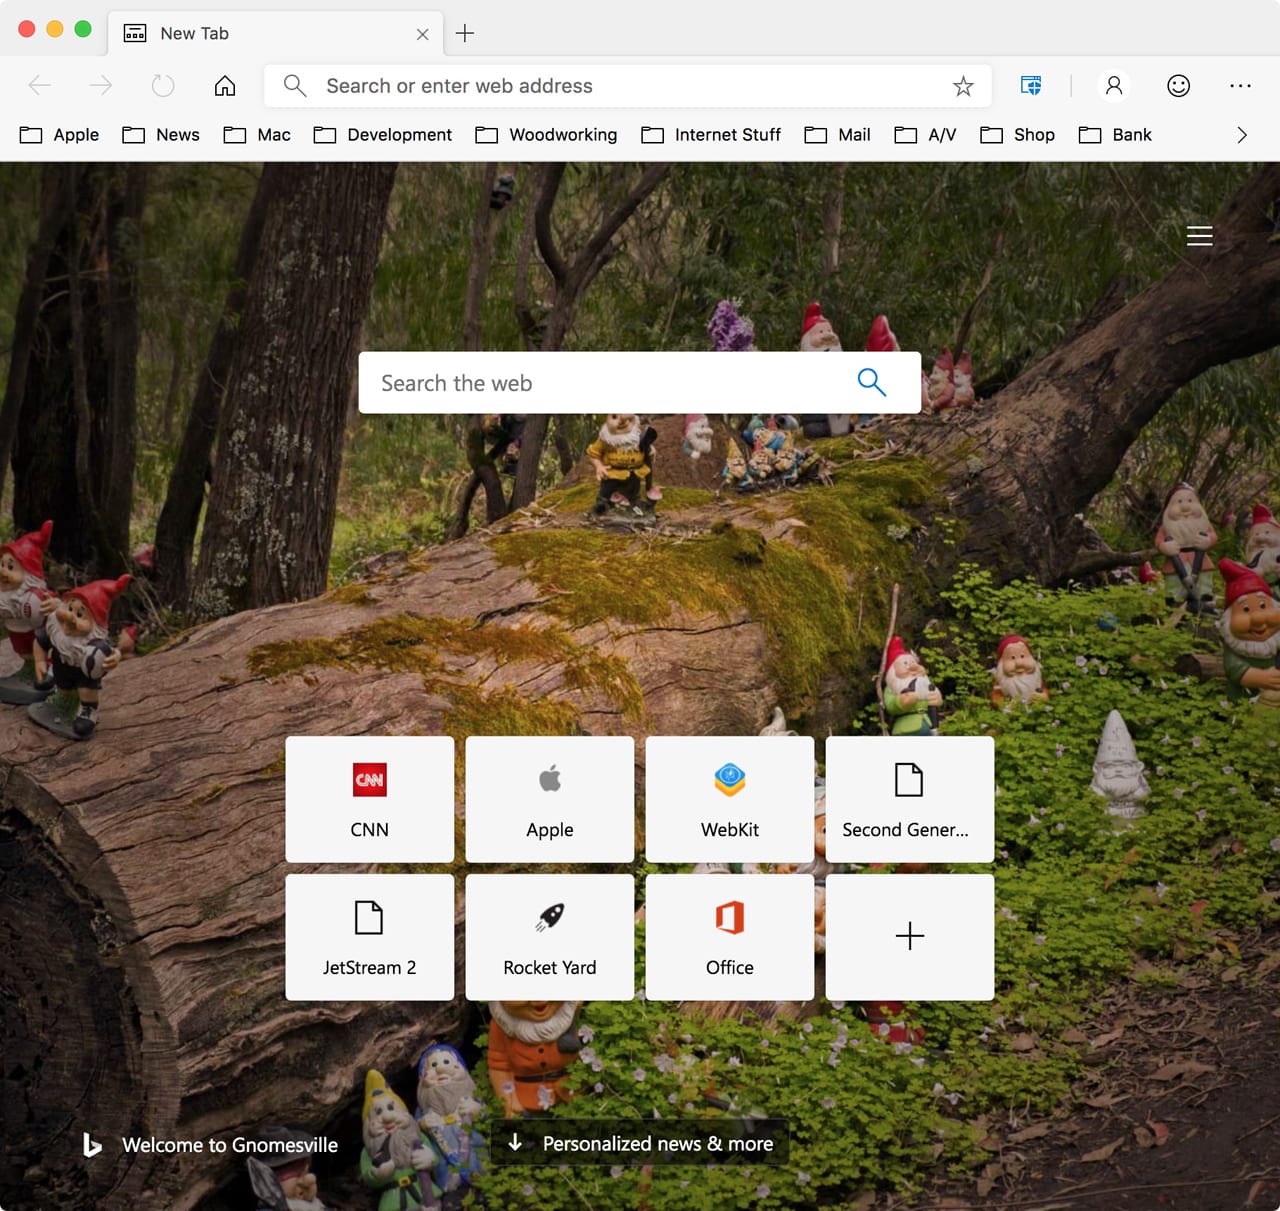Screen dimensions: 1280x1211
Task: Open the Development favorites folder
Action: pos(383,135)
